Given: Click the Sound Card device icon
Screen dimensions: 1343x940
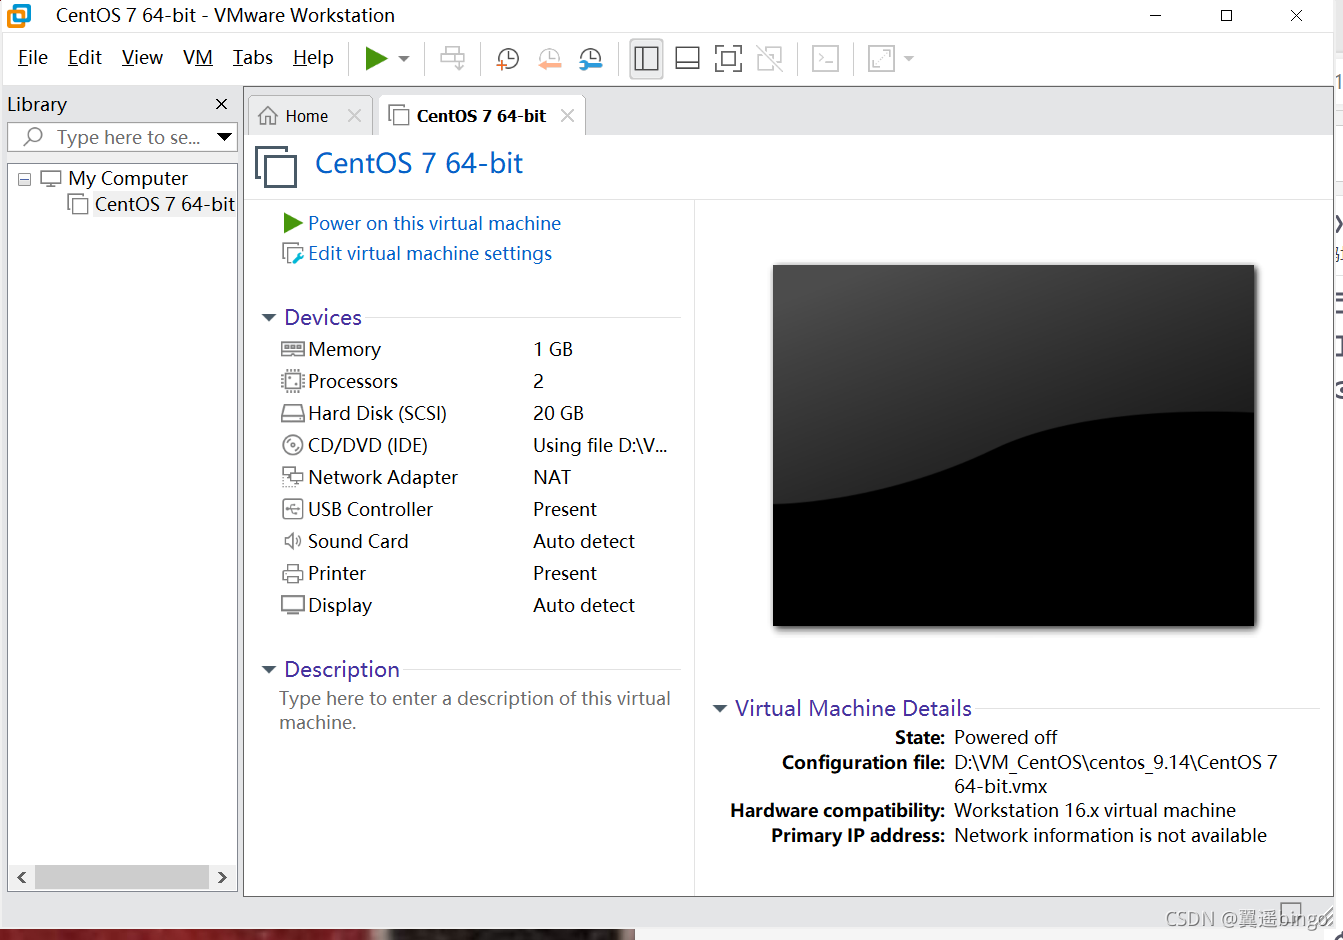Looking at the screenshot, I should tap(292, 541).
